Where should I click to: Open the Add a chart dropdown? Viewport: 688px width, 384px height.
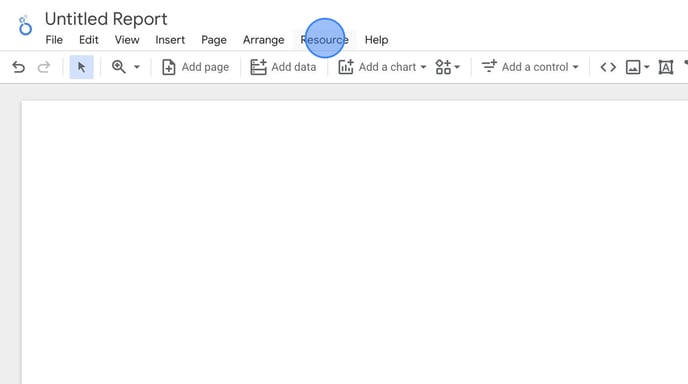(382, 67)
